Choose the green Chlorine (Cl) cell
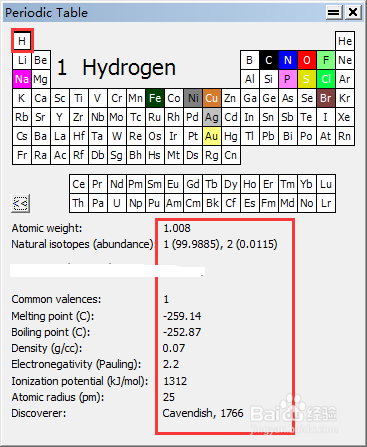367x447 pixels. 326,79
